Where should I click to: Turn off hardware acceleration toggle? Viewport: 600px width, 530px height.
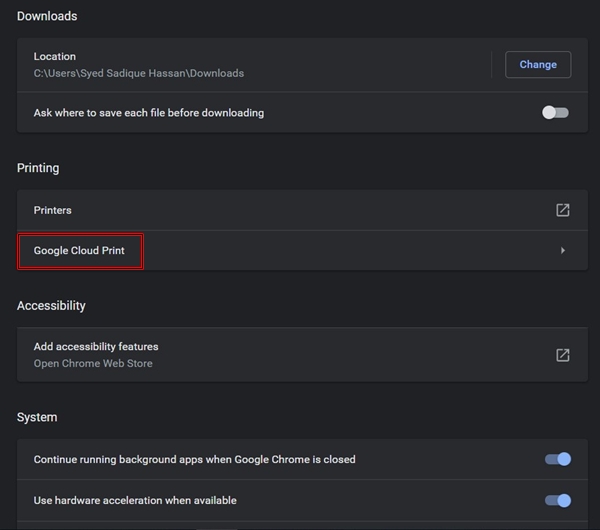(x=558, y=500)
